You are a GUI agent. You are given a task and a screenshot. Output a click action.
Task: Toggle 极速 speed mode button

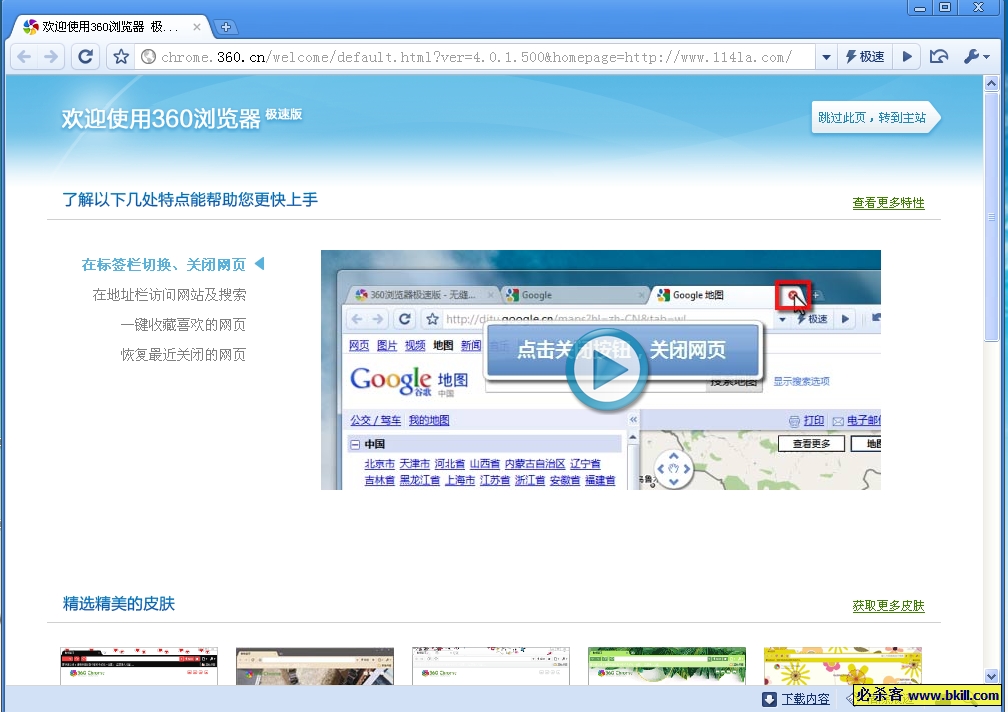coord(865,57)
